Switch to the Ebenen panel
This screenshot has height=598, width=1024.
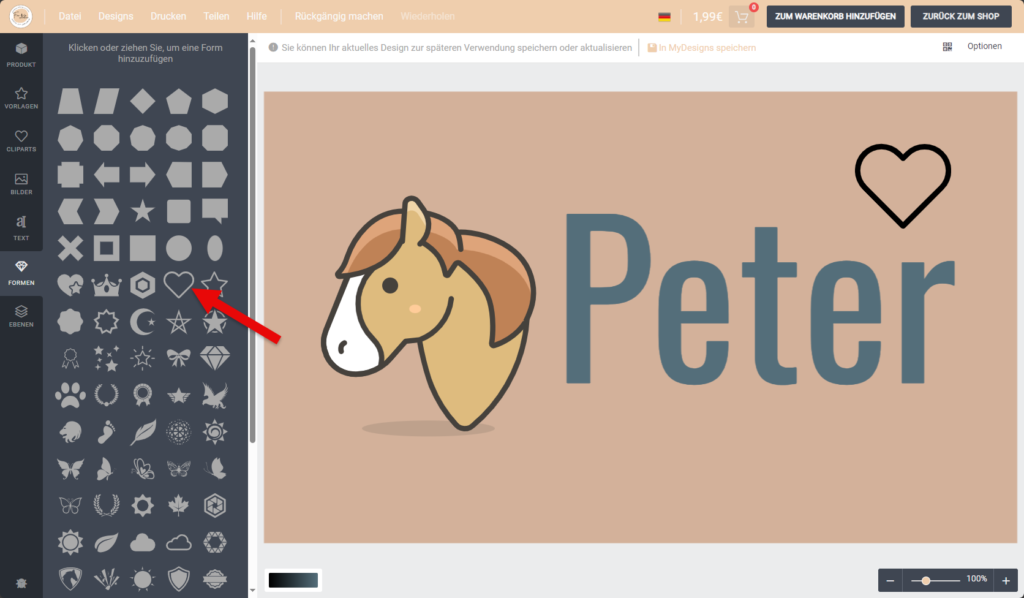tap(21, 316)
